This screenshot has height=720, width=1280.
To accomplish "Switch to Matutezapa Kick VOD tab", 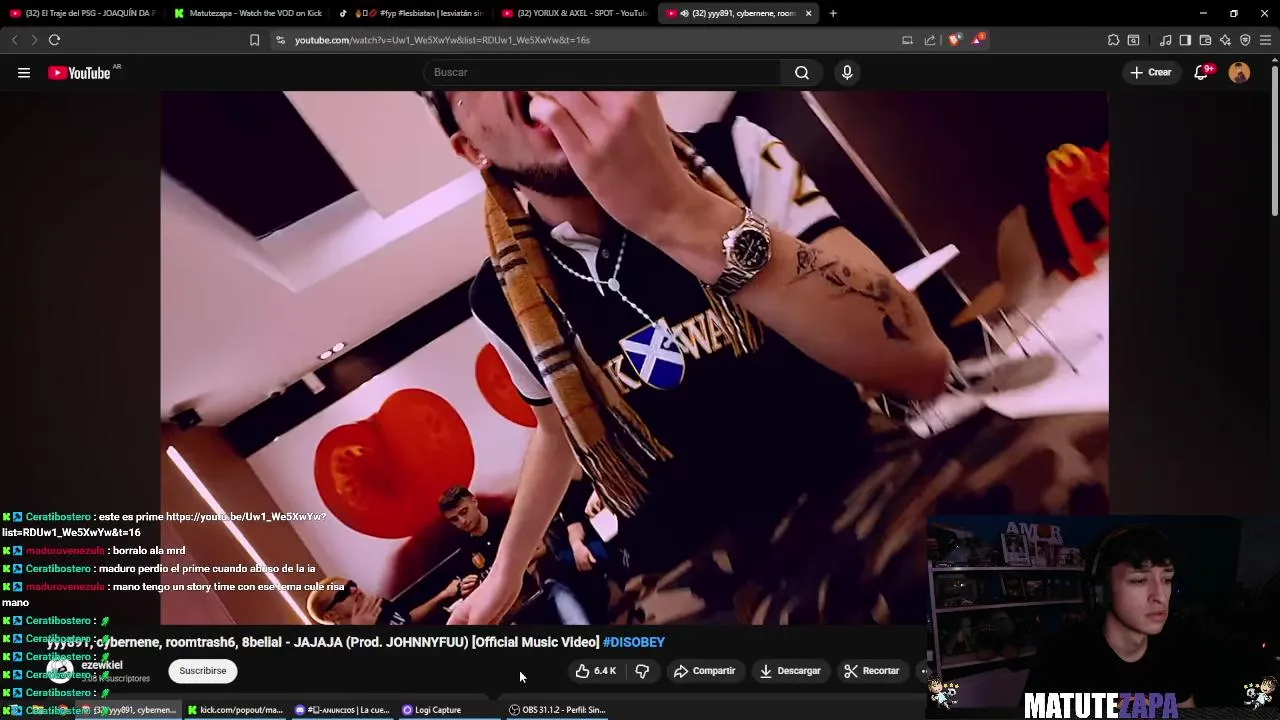I will tap(247, 13).
